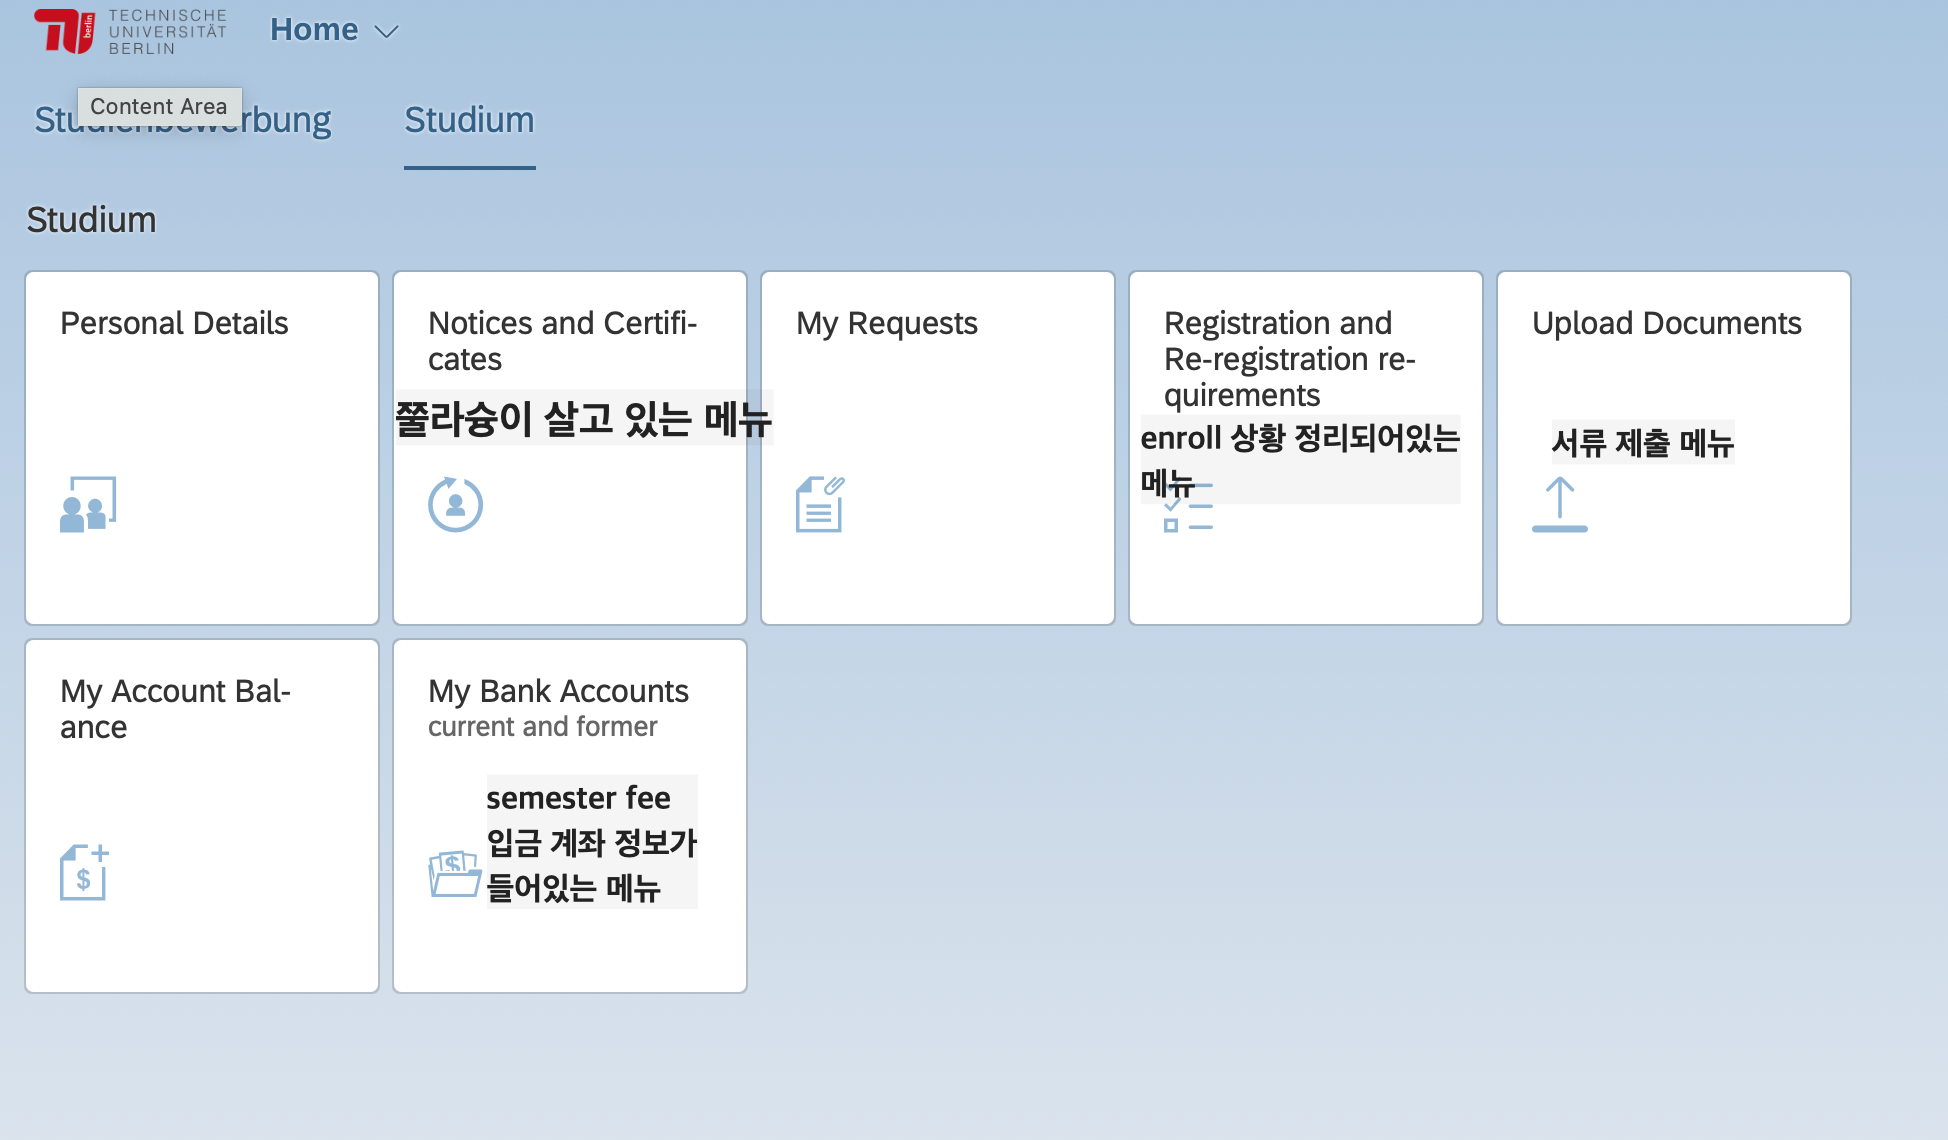Open the My Account Balance tile title

point(175,708)
